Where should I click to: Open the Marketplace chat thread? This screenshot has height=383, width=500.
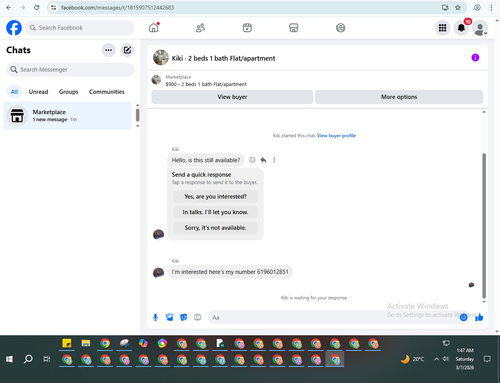pyautogui.click(x=67, y=115)
